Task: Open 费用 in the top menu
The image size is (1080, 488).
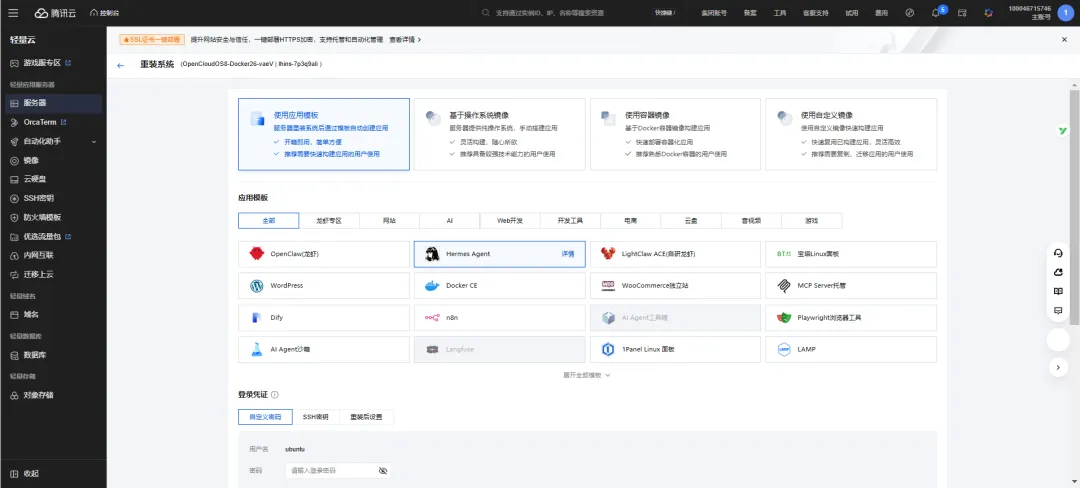Action: click(881, 12)
